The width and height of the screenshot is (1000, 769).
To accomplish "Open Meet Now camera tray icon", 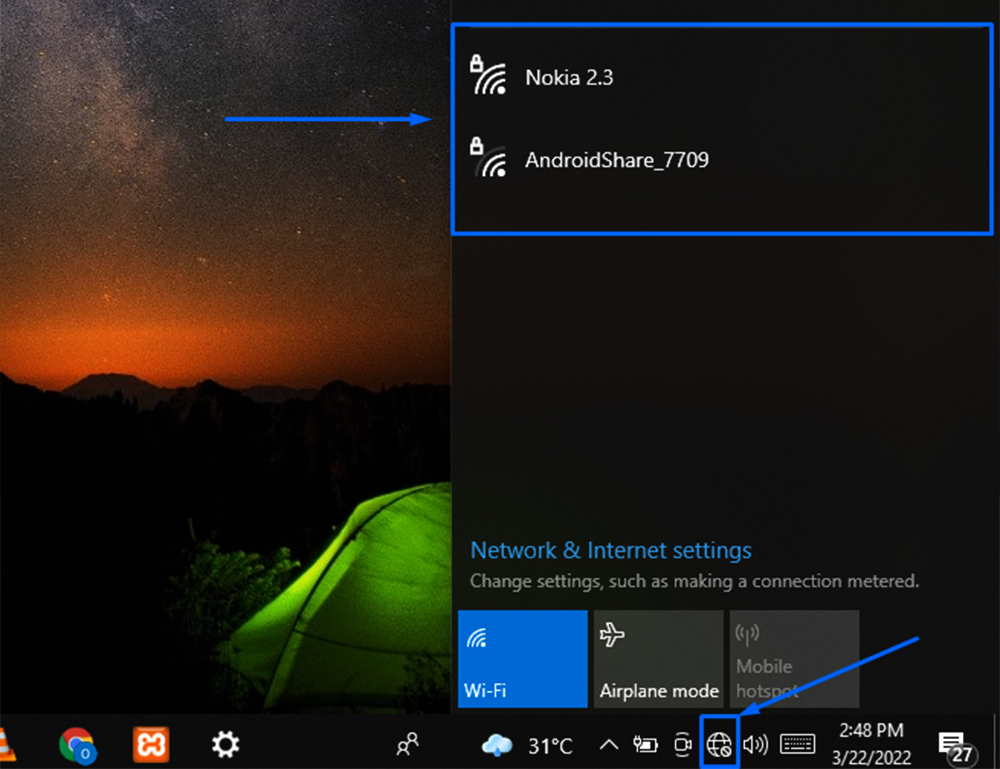I will pos(683,744).
